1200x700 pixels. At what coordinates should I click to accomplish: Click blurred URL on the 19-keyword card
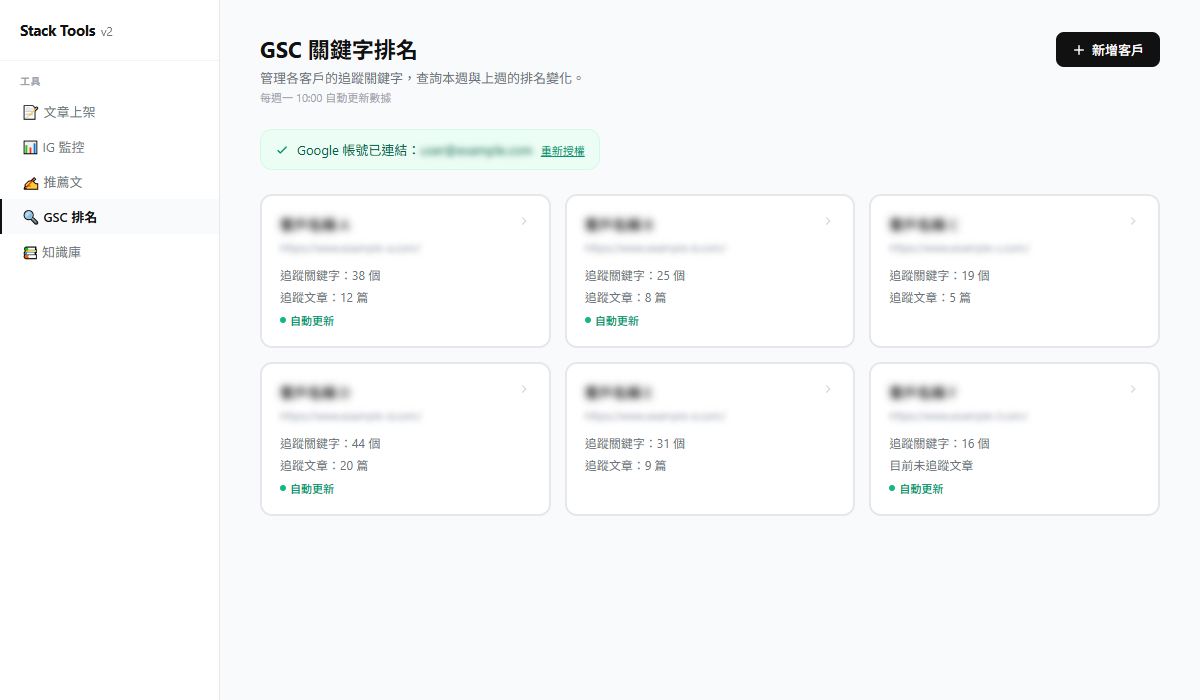[958, 248]
